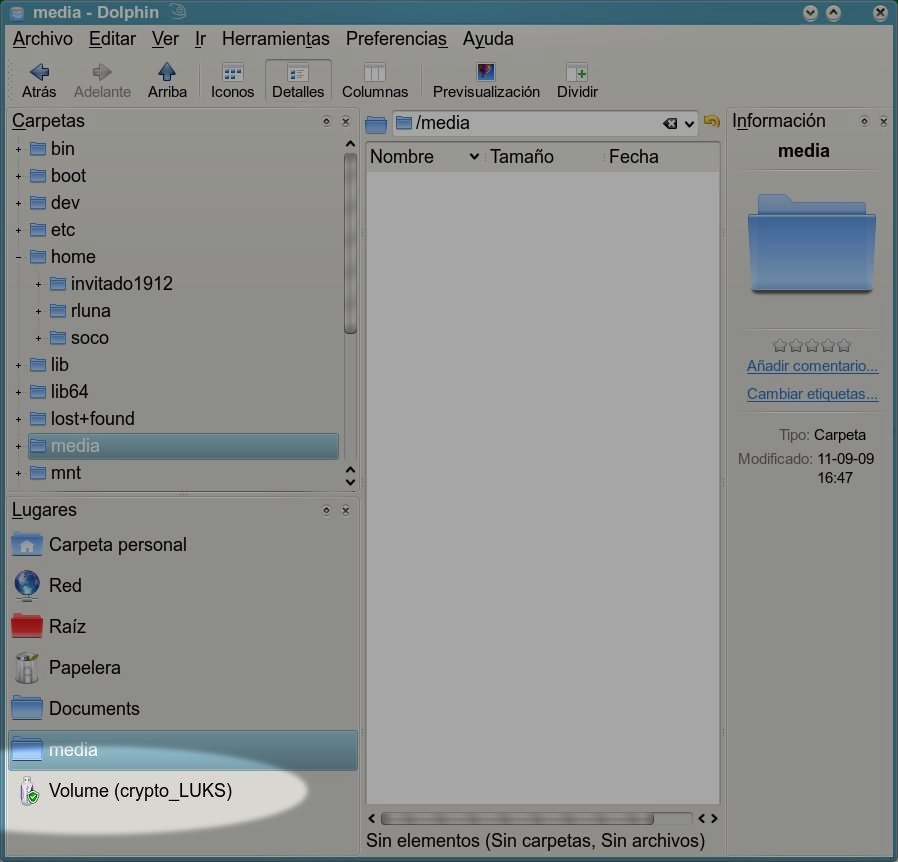Viewport: 898px width, 862px height.
Task: Open the Preferencias menu
Action: (x=396, y=39)
